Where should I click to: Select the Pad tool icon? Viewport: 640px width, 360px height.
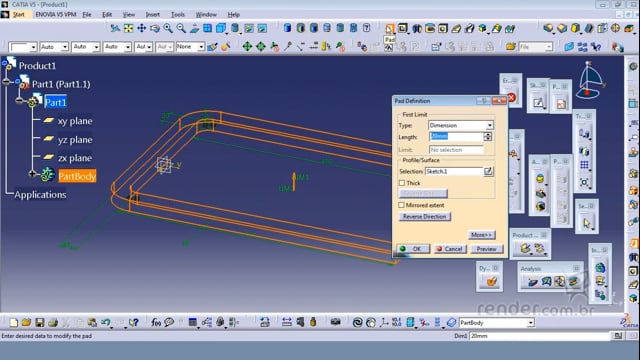tap(389, 28)
